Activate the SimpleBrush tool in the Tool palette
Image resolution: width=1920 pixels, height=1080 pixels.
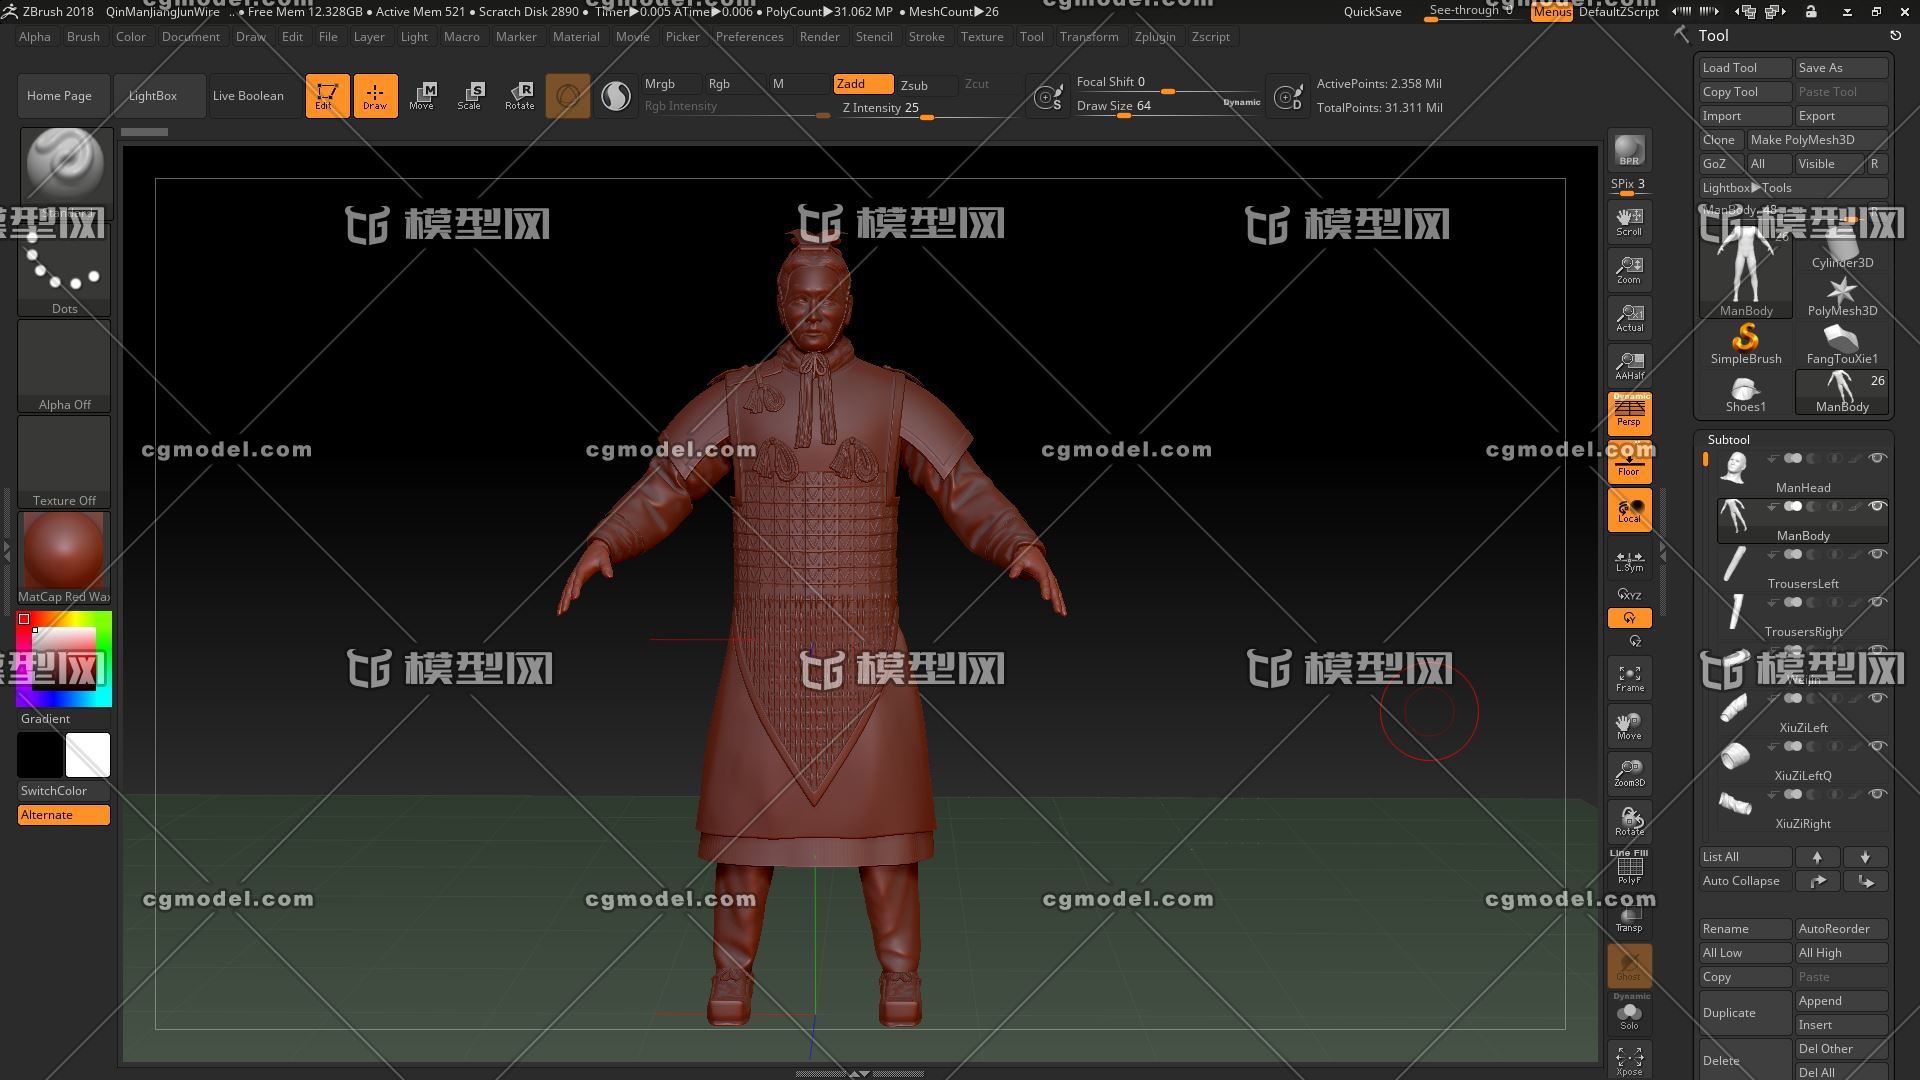[x=1746, y=340]
